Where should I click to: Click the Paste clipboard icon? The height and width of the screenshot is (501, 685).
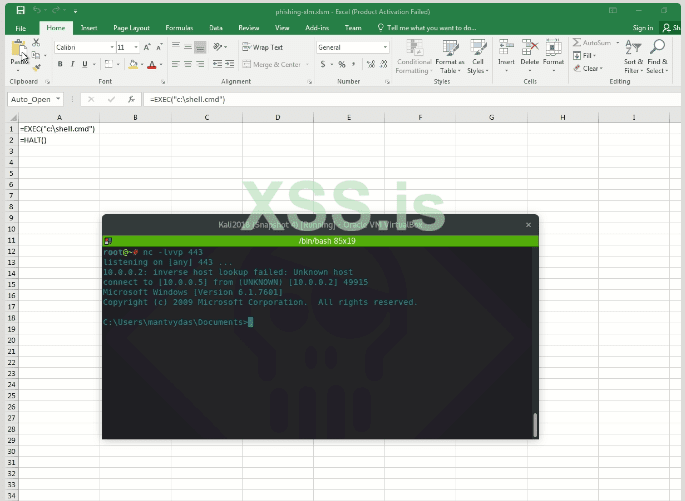(19, 49)
